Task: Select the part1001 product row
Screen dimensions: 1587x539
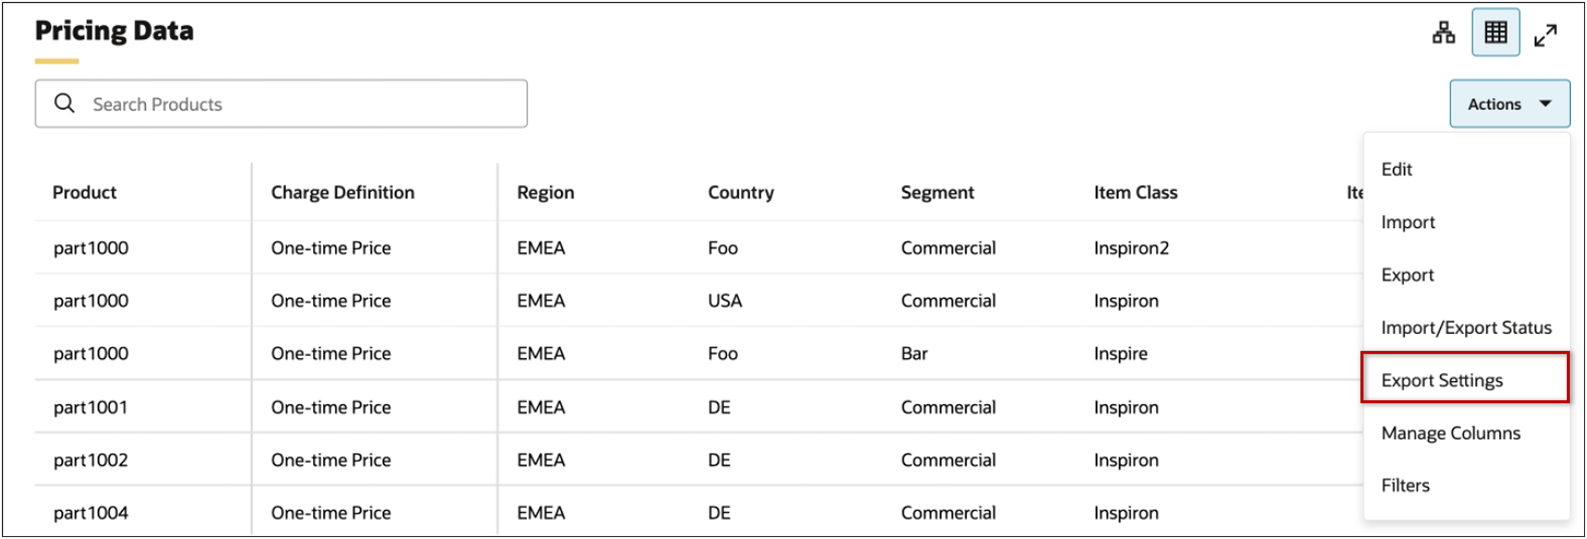Action: [x=91, y=407]
